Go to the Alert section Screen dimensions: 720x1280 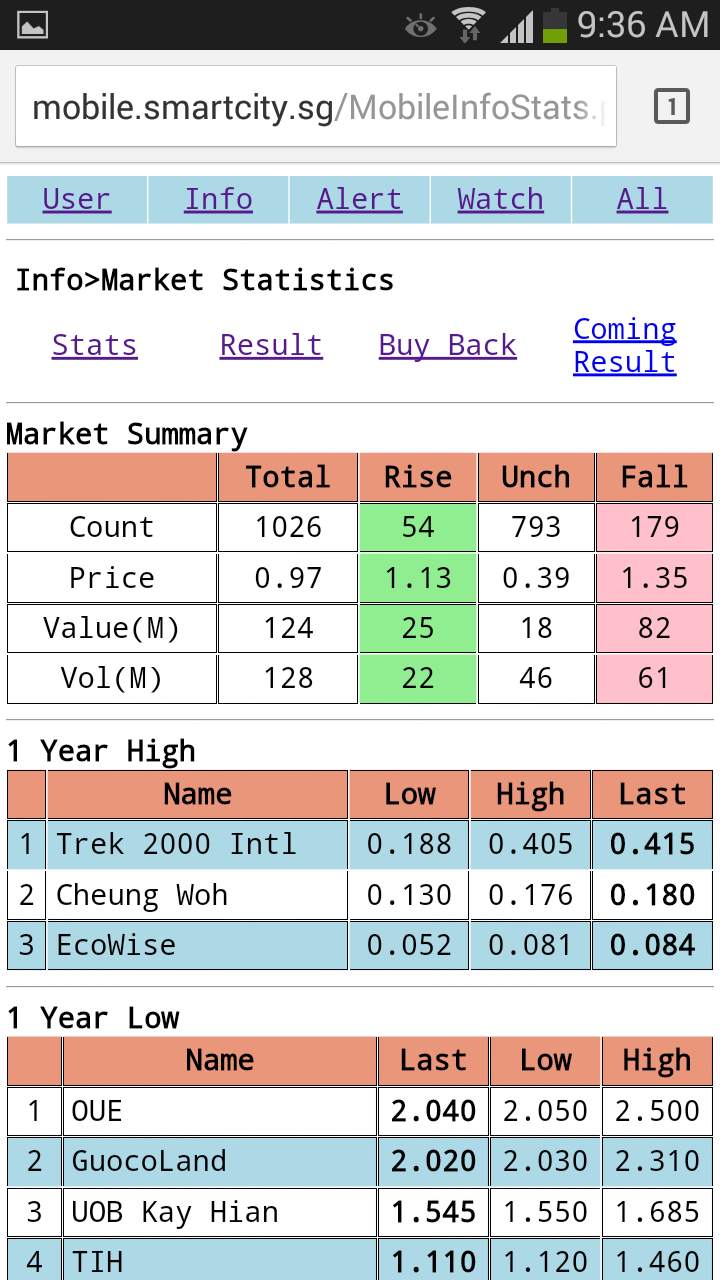(x=359, y=200)
